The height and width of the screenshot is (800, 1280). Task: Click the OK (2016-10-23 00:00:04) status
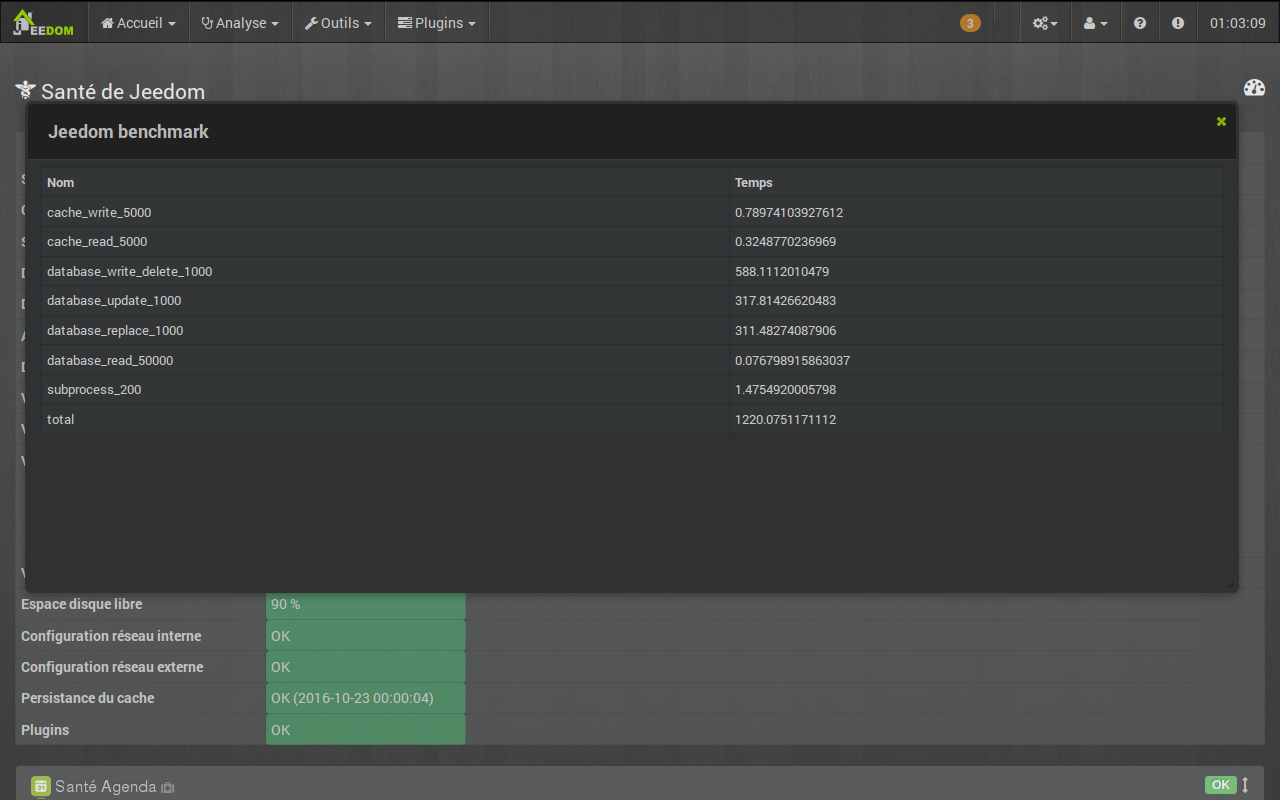click(x=365, y=698)
